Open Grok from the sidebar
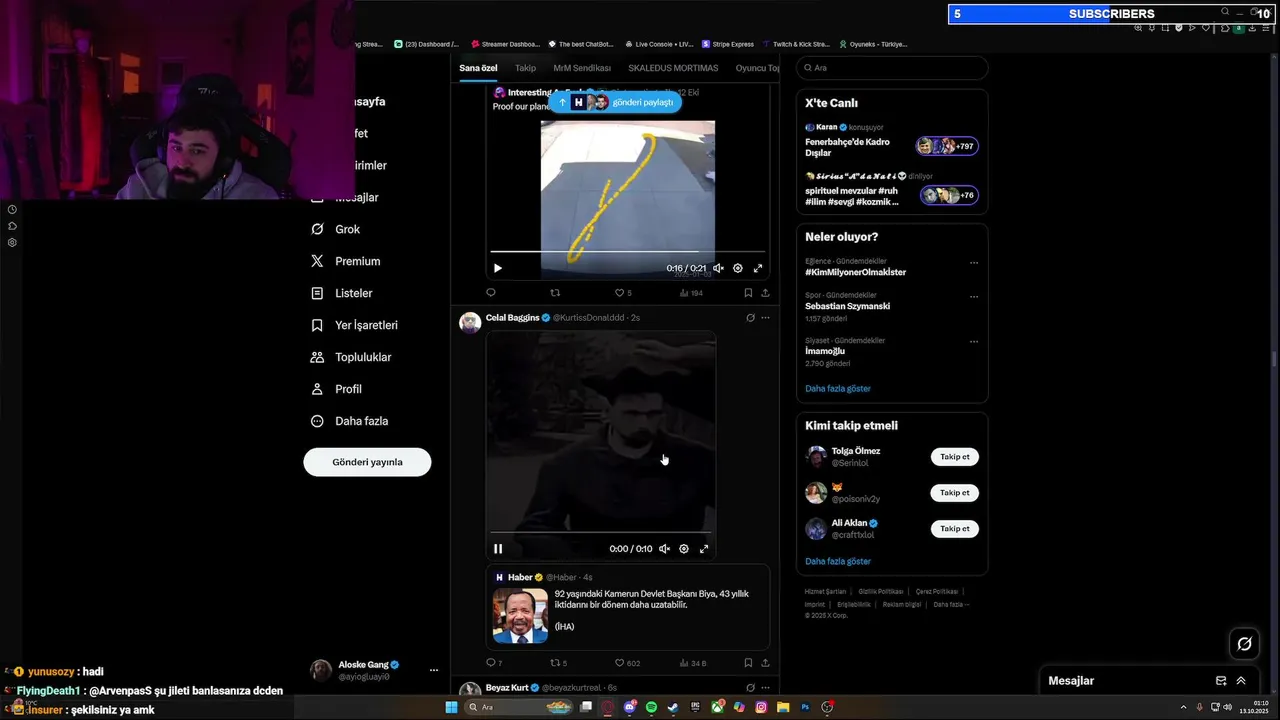The image size is (1280, 720). coord(336,229)
